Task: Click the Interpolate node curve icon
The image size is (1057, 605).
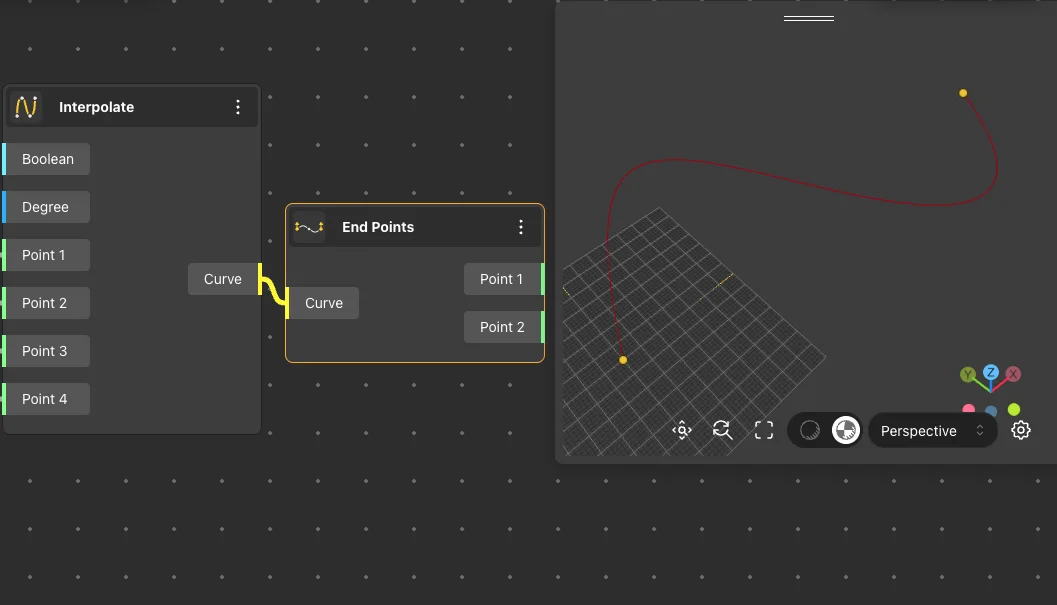Action: click(26, 107)
